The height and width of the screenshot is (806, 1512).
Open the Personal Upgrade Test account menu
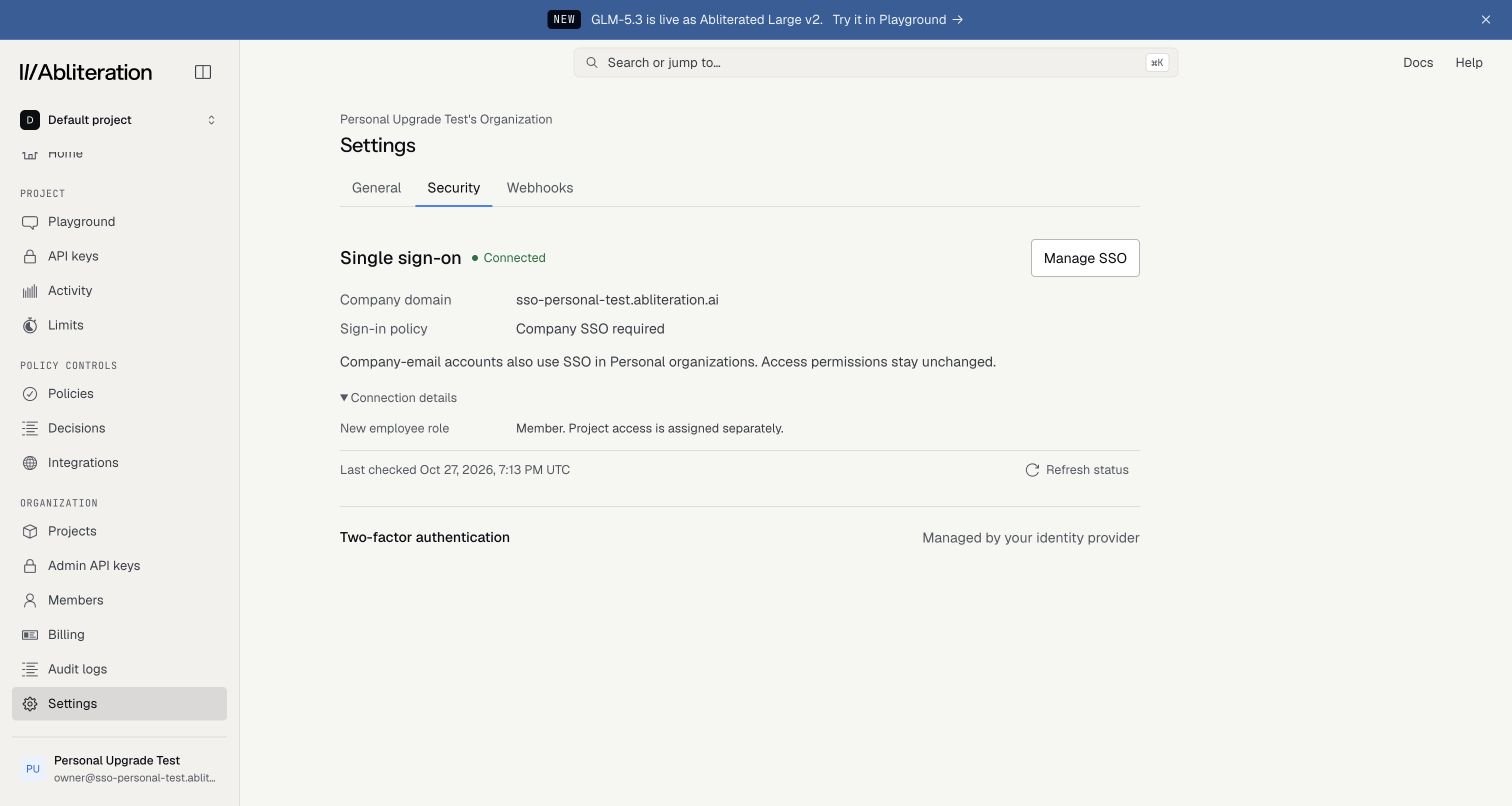pos(119,769)
